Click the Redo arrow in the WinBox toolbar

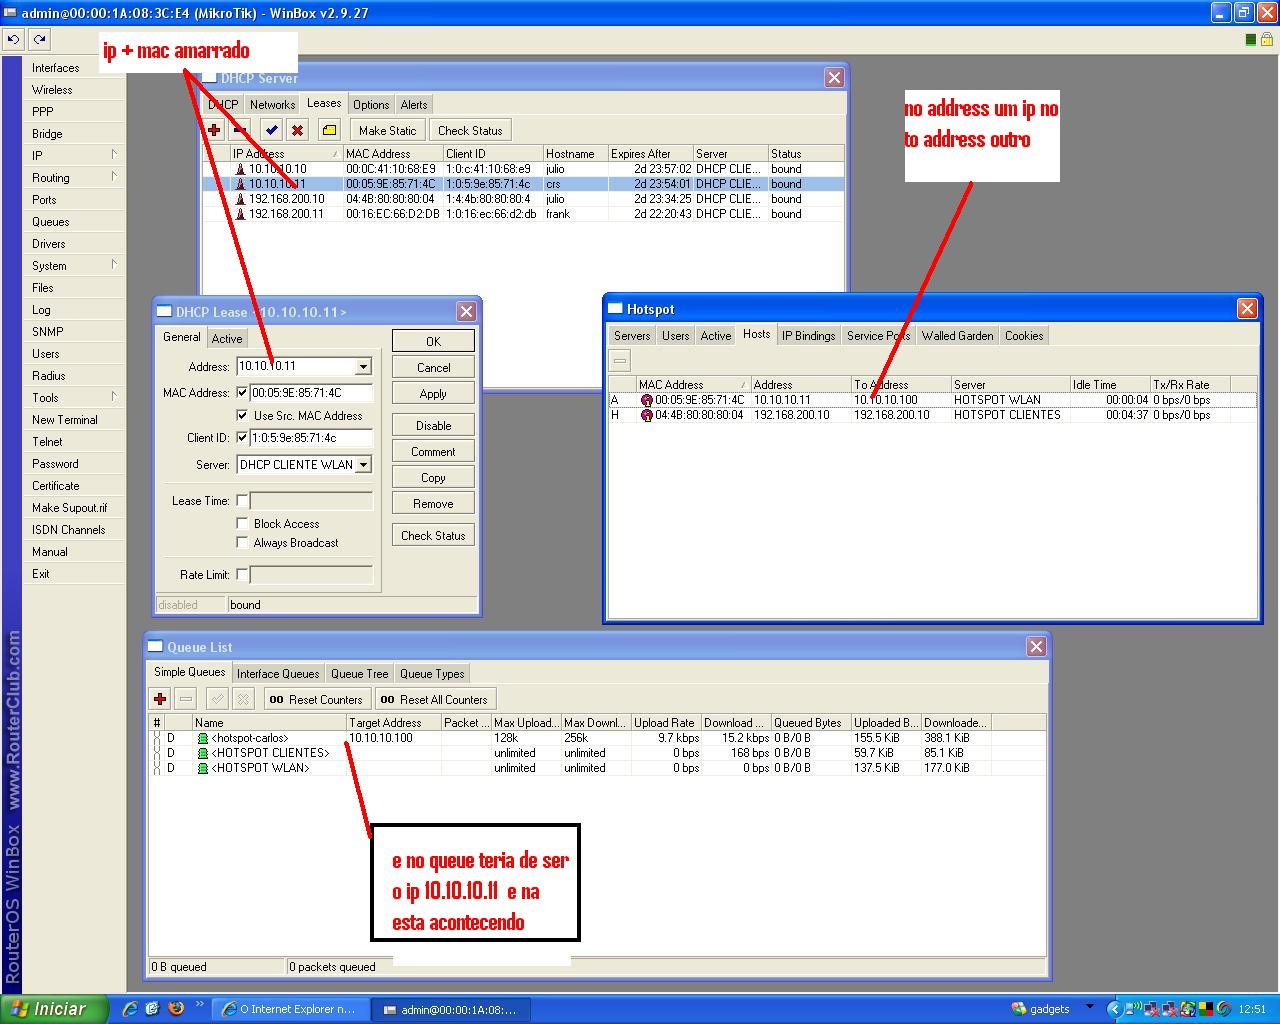coord(39,39)
